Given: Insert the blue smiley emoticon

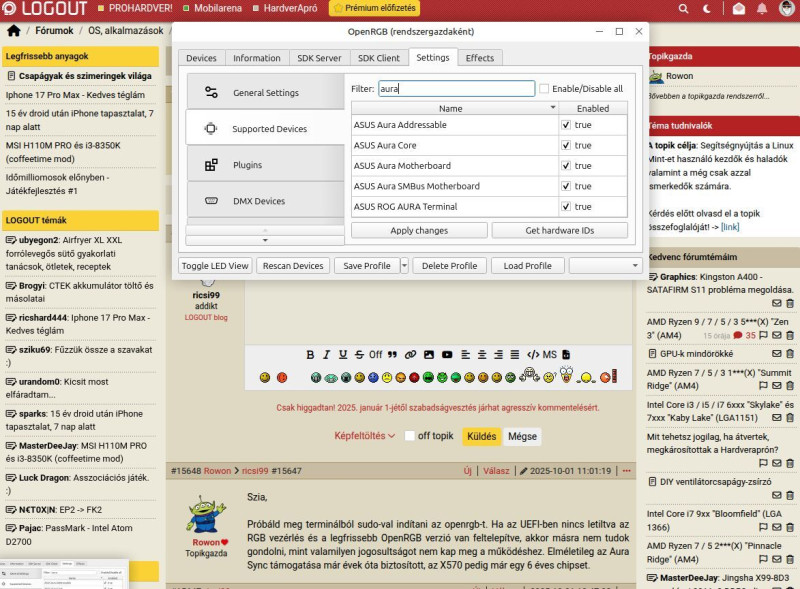Looking at the screenshot, I should point(373,377).
